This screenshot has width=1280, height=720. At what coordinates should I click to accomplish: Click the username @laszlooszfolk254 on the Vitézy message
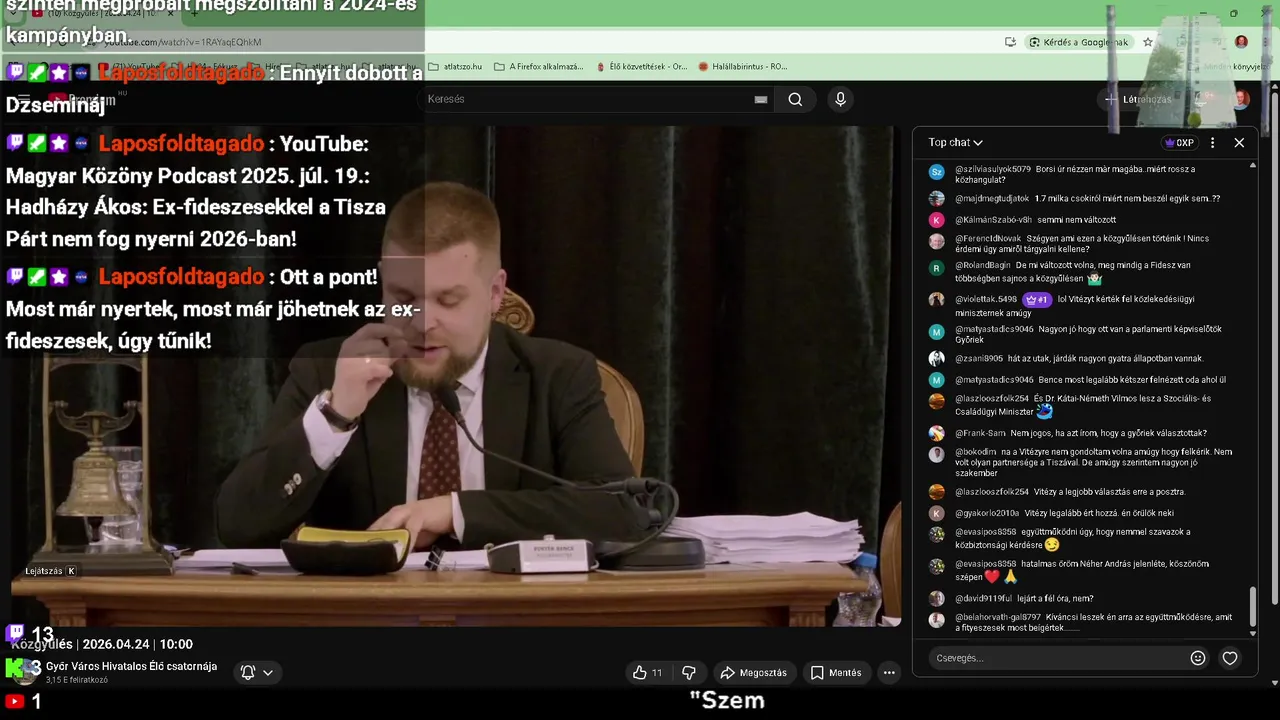992,492
